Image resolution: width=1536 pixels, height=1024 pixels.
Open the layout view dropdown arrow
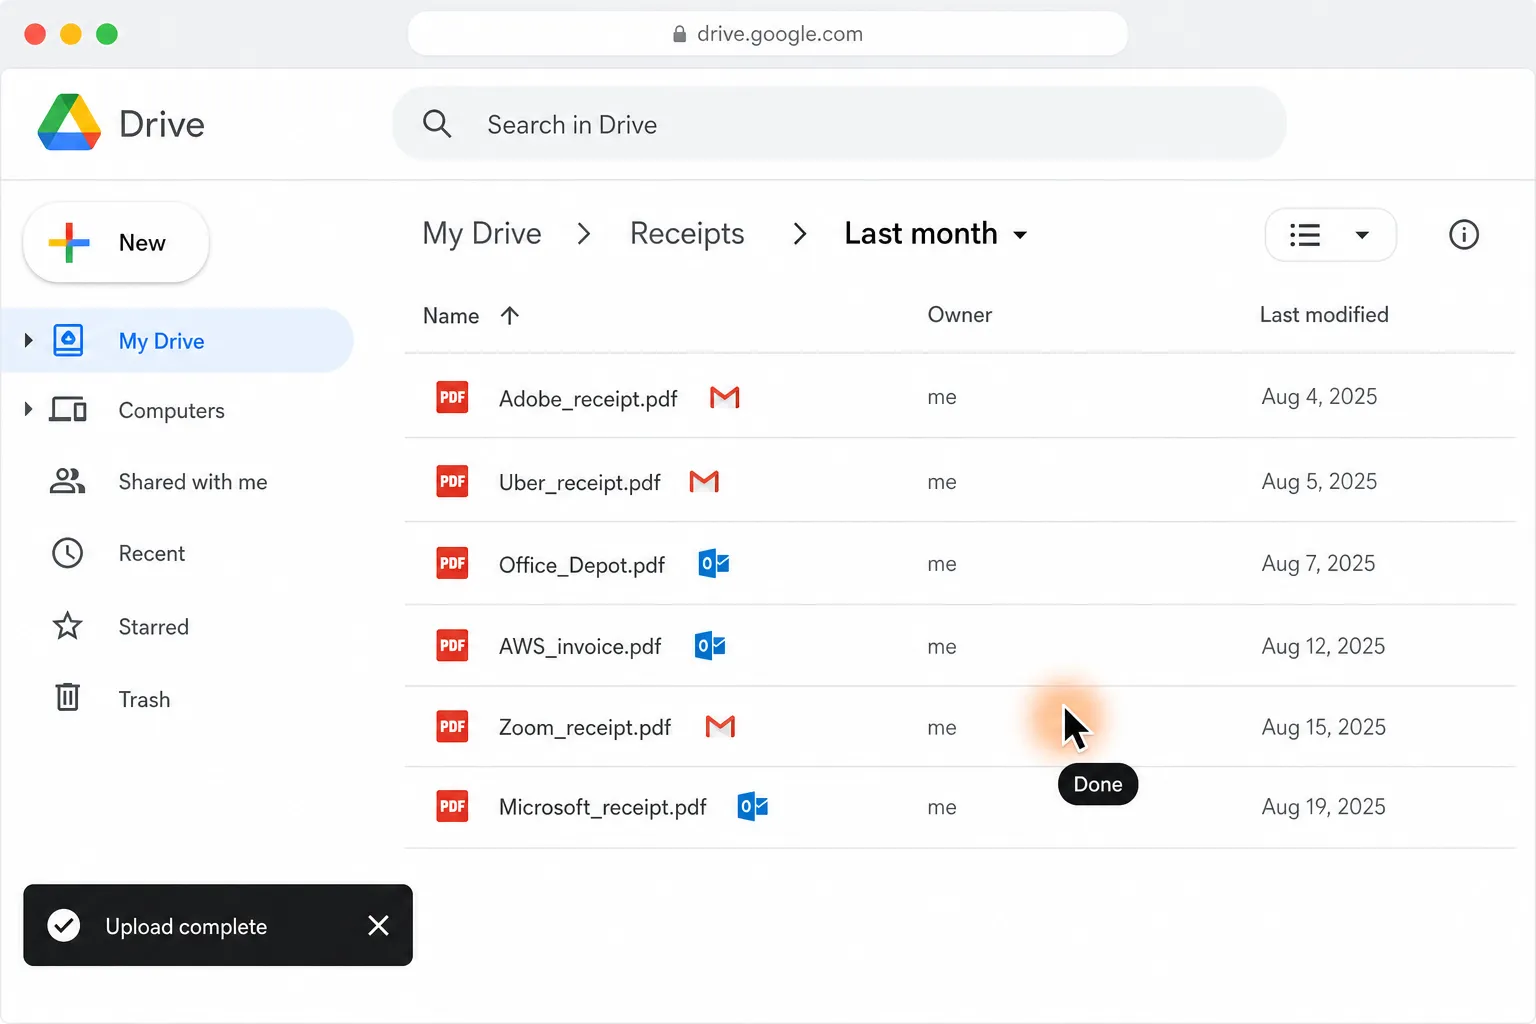pyautogui.click(x=1362, y=235)
